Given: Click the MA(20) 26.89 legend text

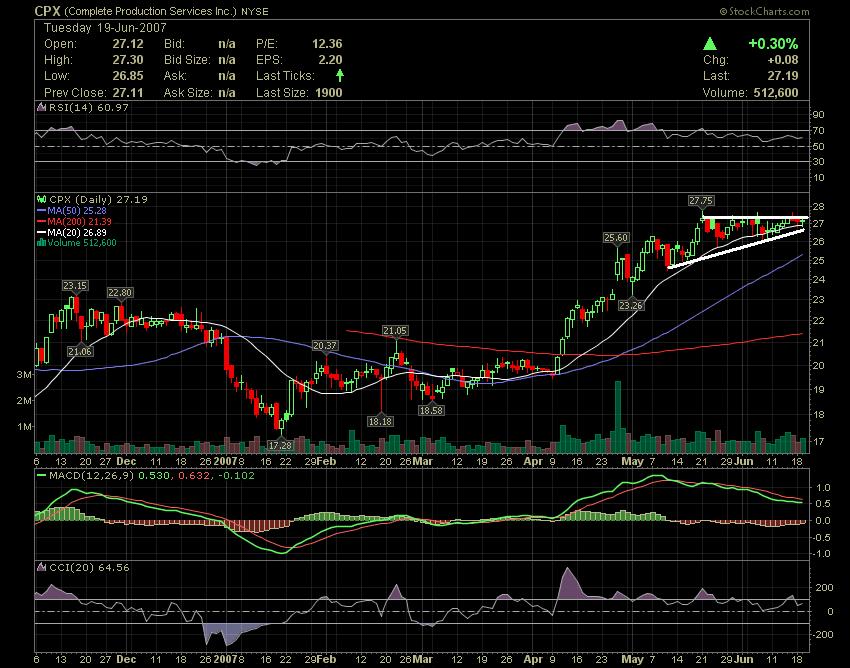Looking at the screenshot, I should (77, 232).
